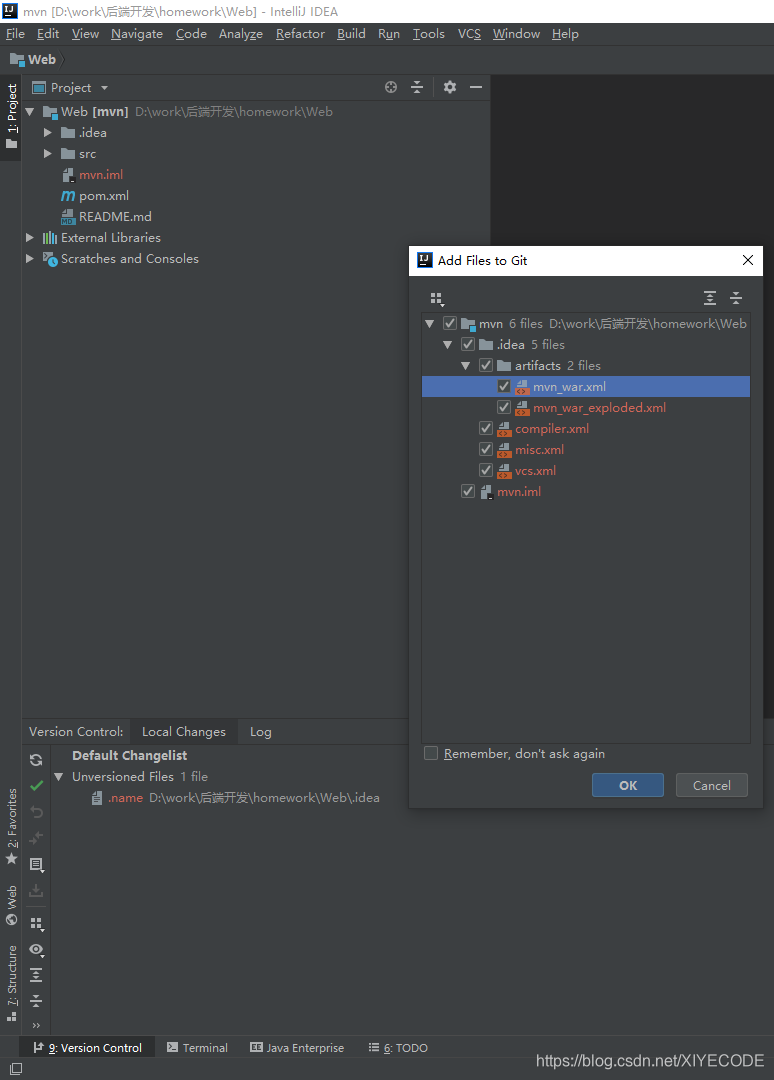774x1080 pixels.
Task: Close the Add Files to Git dialog
Action: [x=748, y=260]
